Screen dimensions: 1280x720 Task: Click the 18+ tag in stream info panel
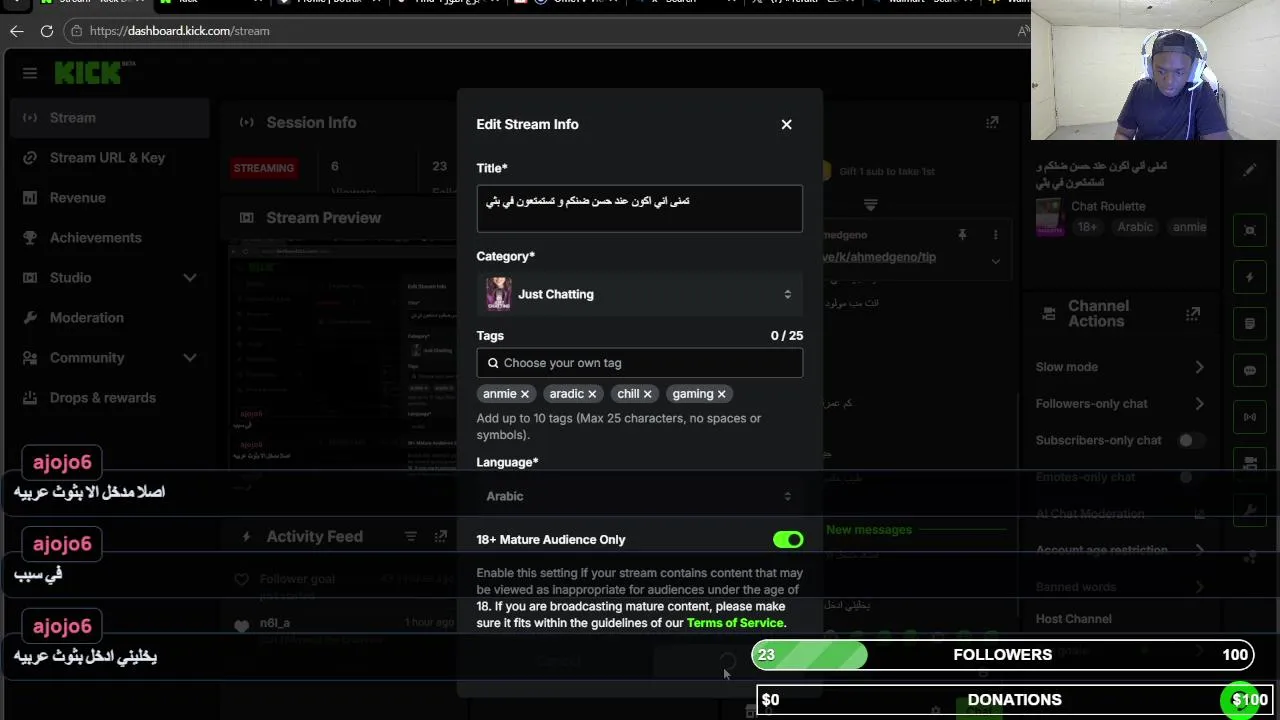pyautogui.click(x=1087, y=227)
